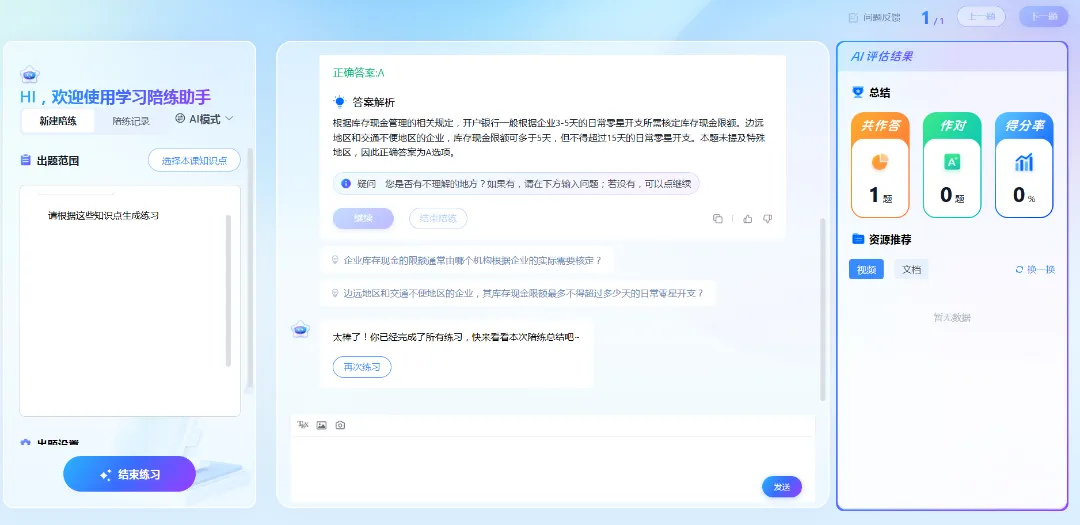Switch to the 陪练记录 tab

(131, 121)
